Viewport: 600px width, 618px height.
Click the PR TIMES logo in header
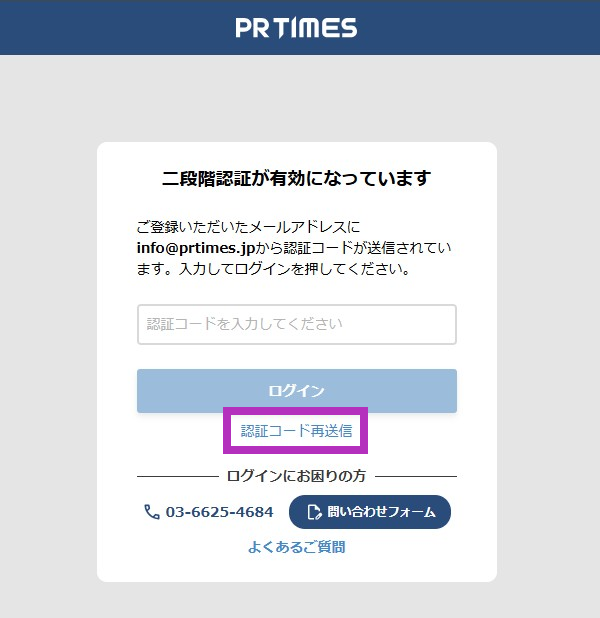pos(296,27)
